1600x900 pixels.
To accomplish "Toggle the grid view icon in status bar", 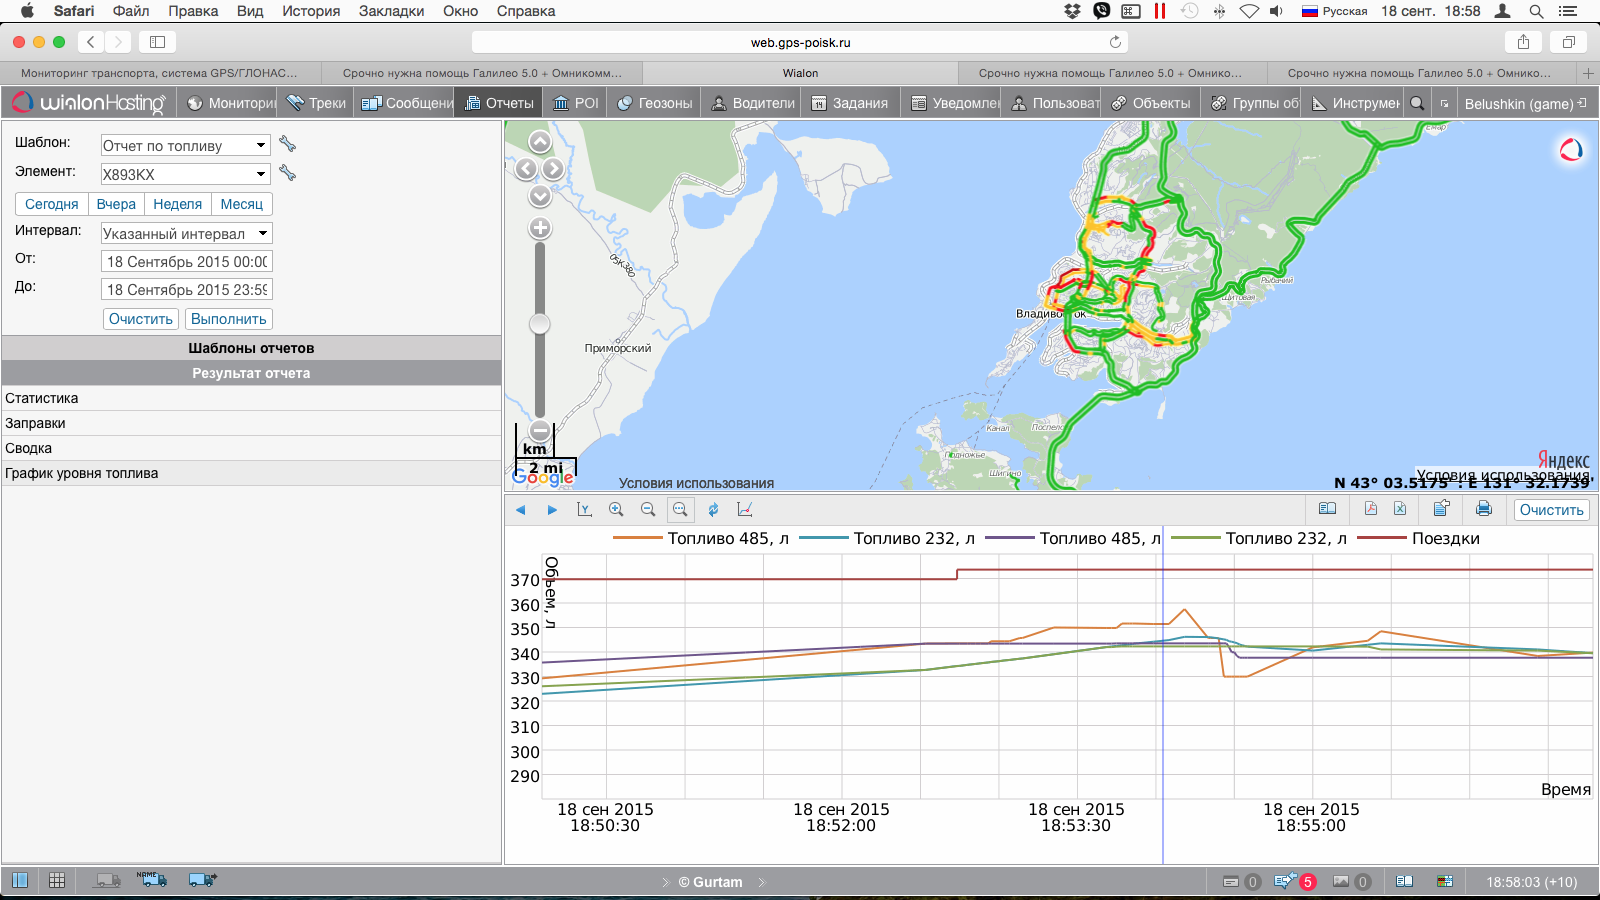I will (57, 881).
